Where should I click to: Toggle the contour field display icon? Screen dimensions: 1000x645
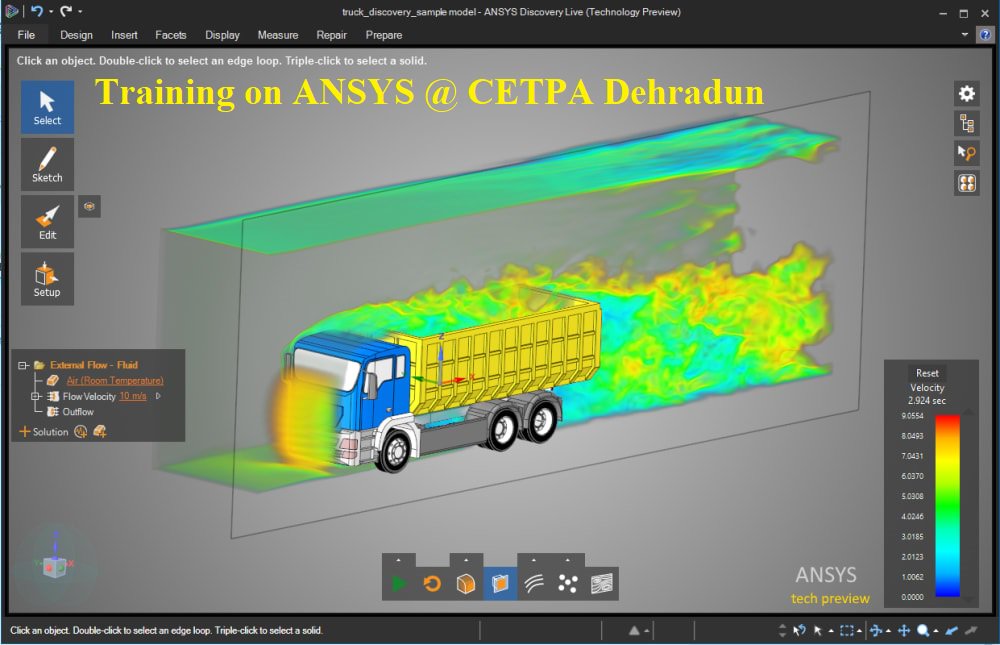click(601, 584)
